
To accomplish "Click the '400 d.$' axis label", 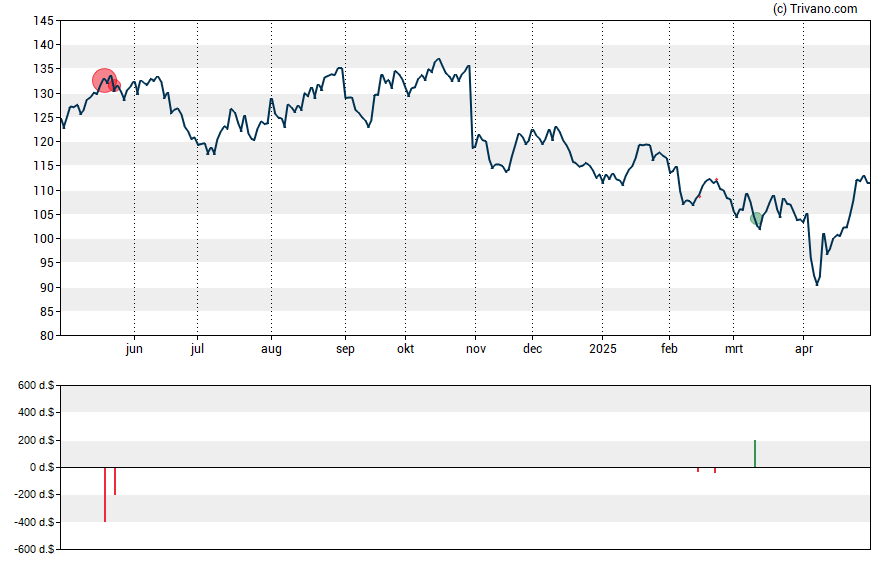I will coord(36,413).
